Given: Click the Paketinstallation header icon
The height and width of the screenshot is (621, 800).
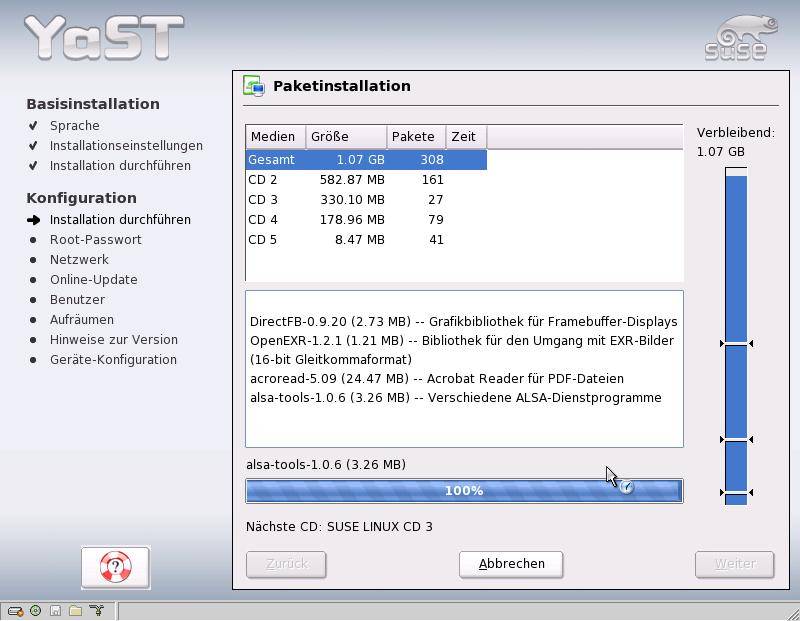Looking at the screenshot, I should point(254,86).
